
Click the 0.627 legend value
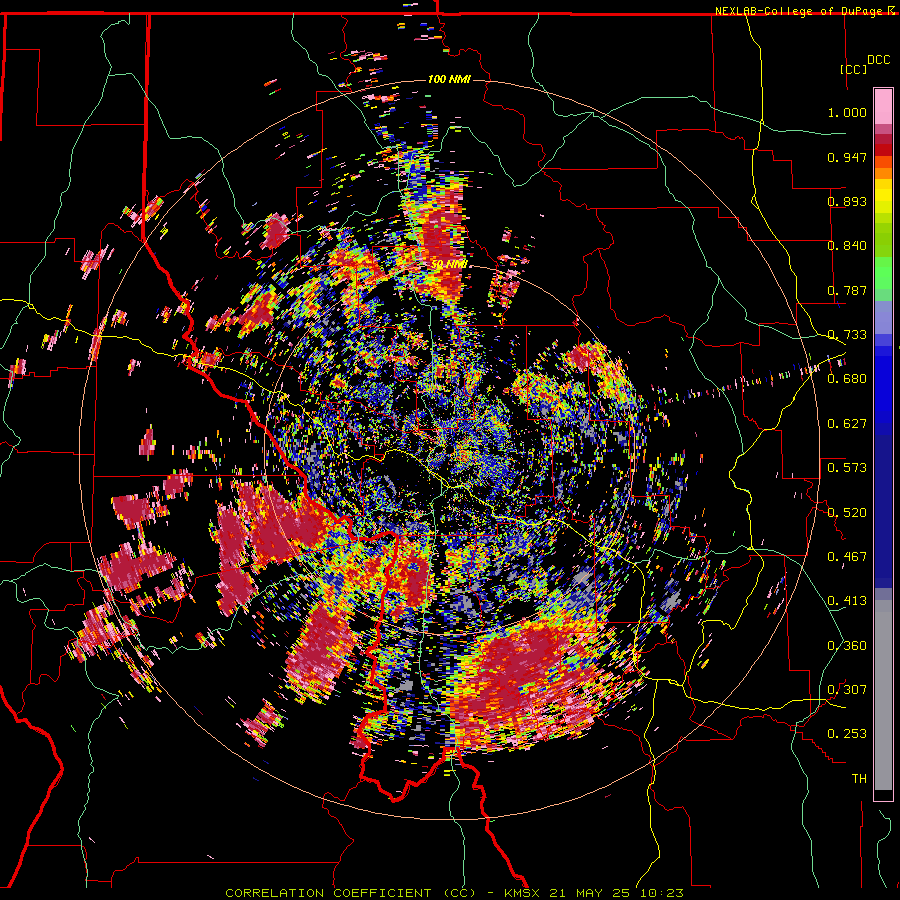[847, 424]
